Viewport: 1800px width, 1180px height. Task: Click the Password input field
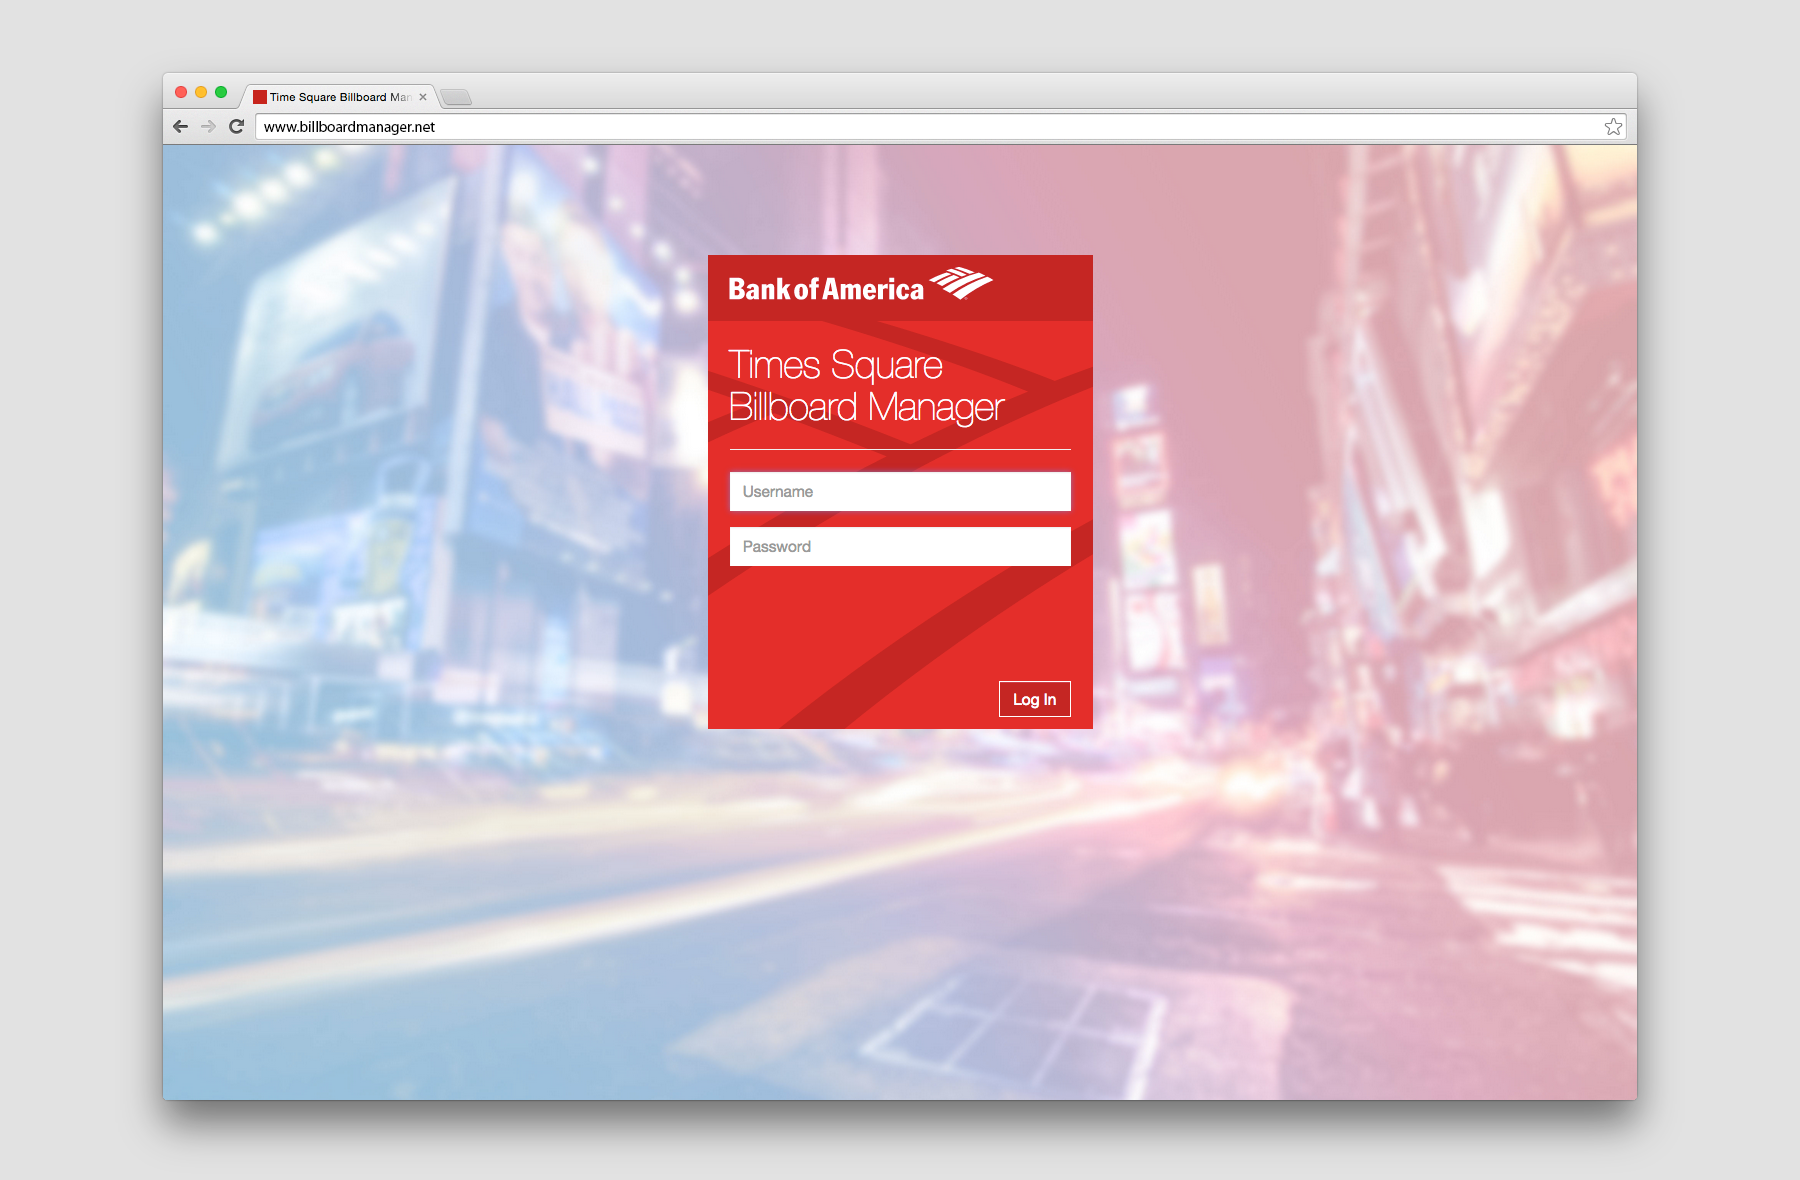[900, 546]
